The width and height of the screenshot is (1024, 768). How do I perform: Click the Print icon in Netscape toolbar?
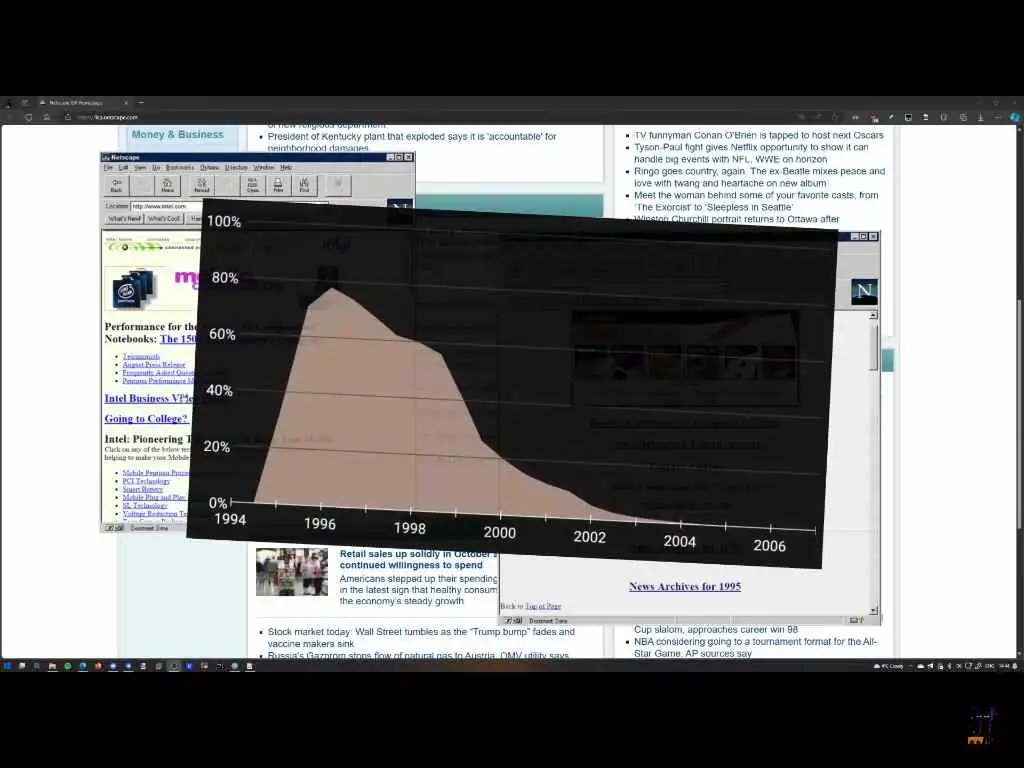[x=278, y=185]
